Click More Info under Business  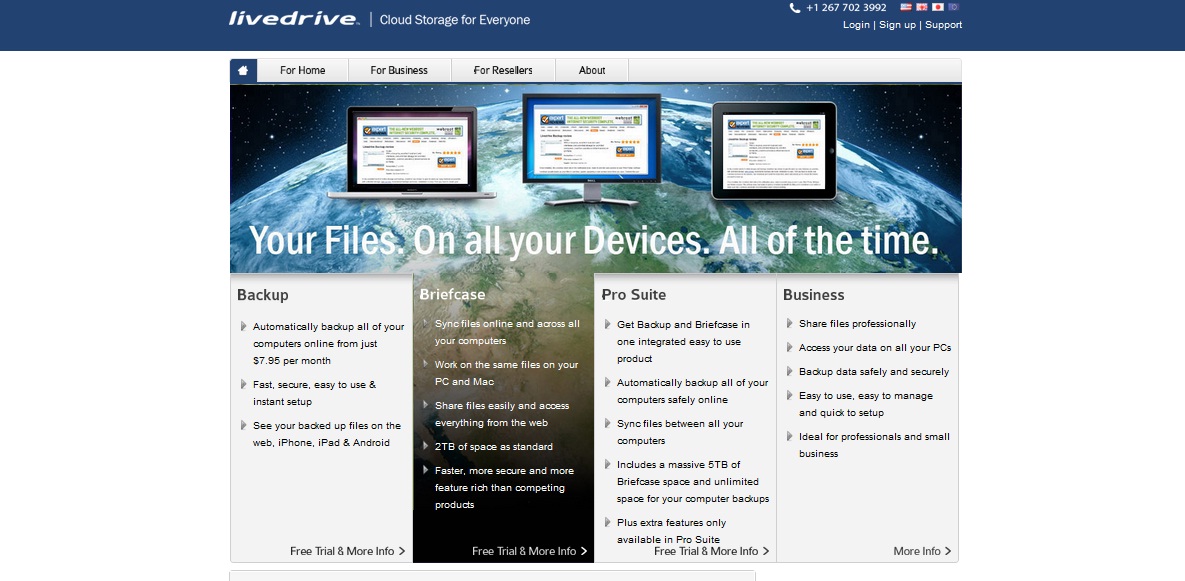922,551
